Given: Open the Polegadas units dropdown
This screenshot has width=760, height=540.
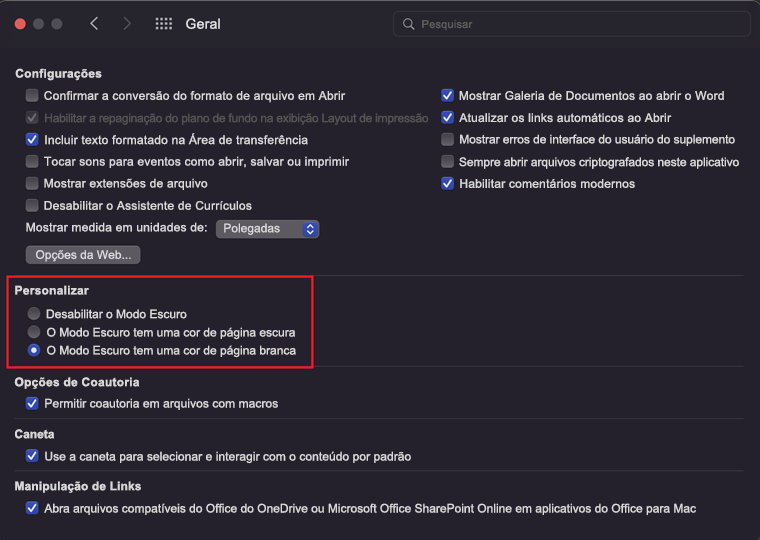Looking at the screenshot, I should pyautogui.click(x=268, y=229).
